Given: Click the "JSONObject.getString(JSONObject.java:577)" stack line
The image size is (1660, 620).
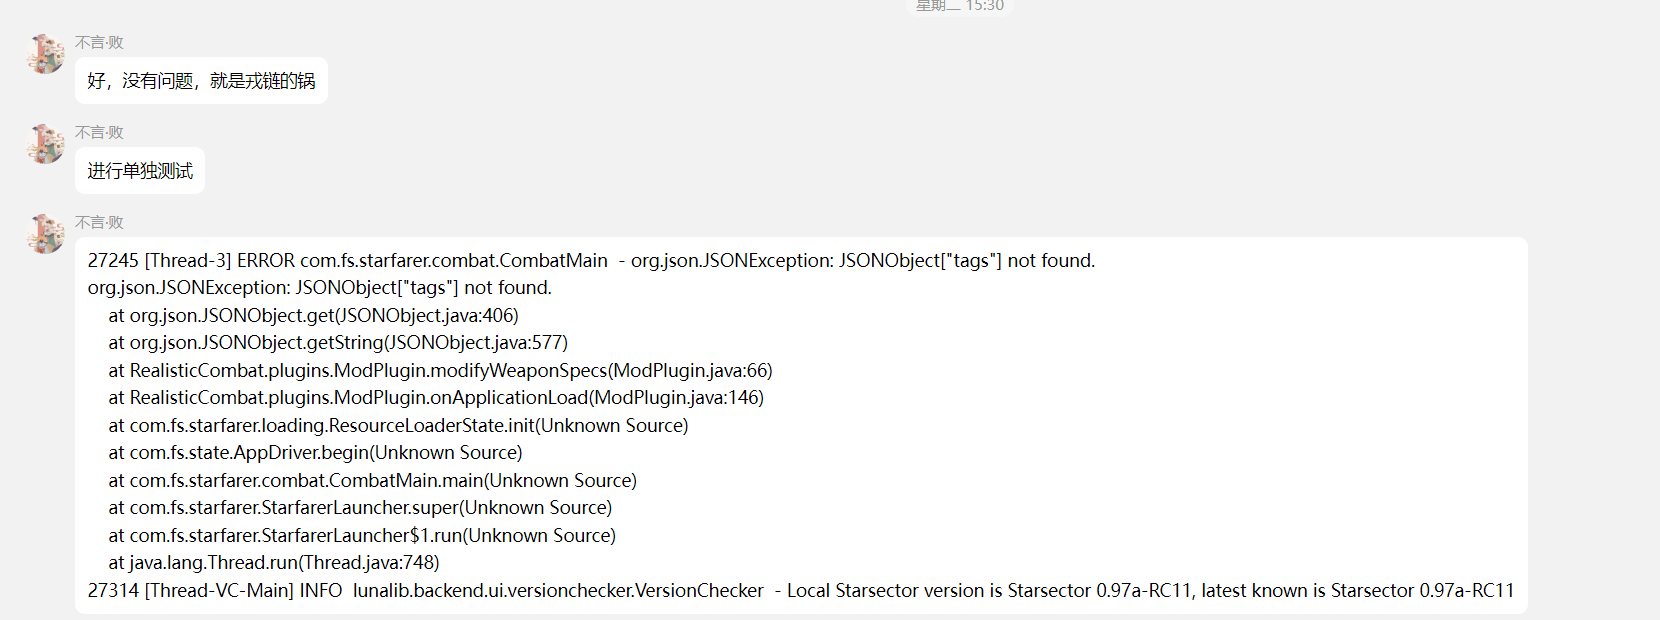Looking at the screenshot, I should 338,343.
